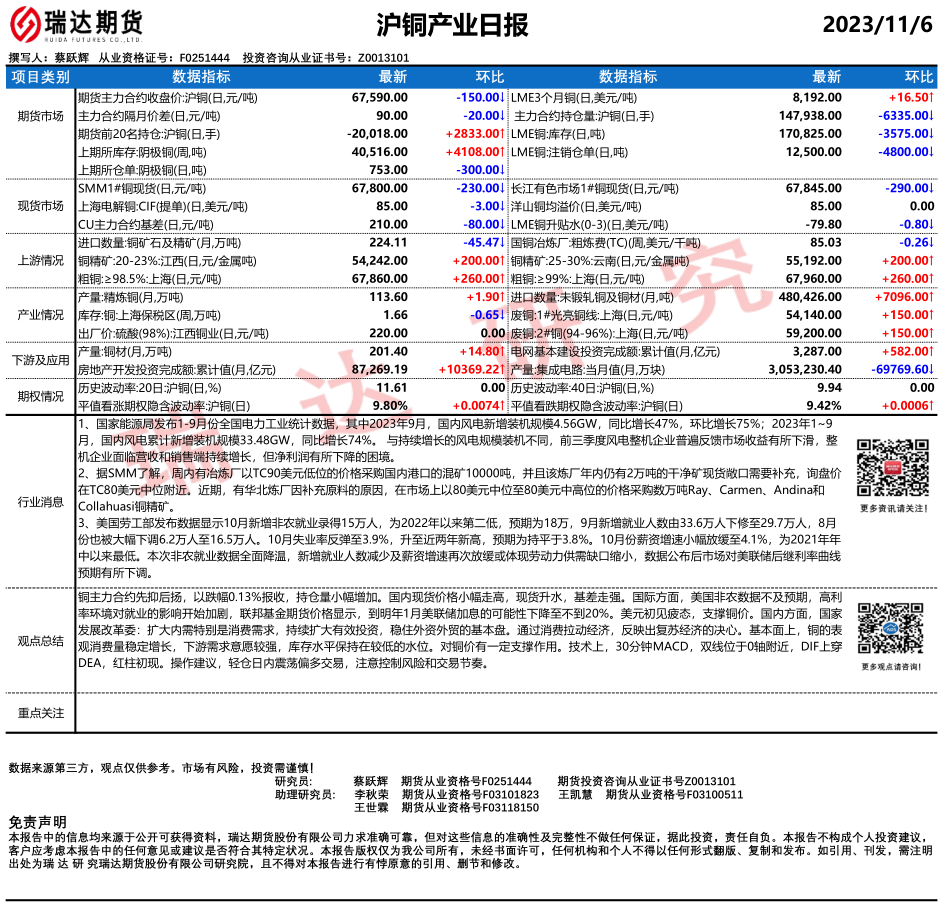Select the 期货市场 category row label
Screen dimensions: 942x906
40,116
